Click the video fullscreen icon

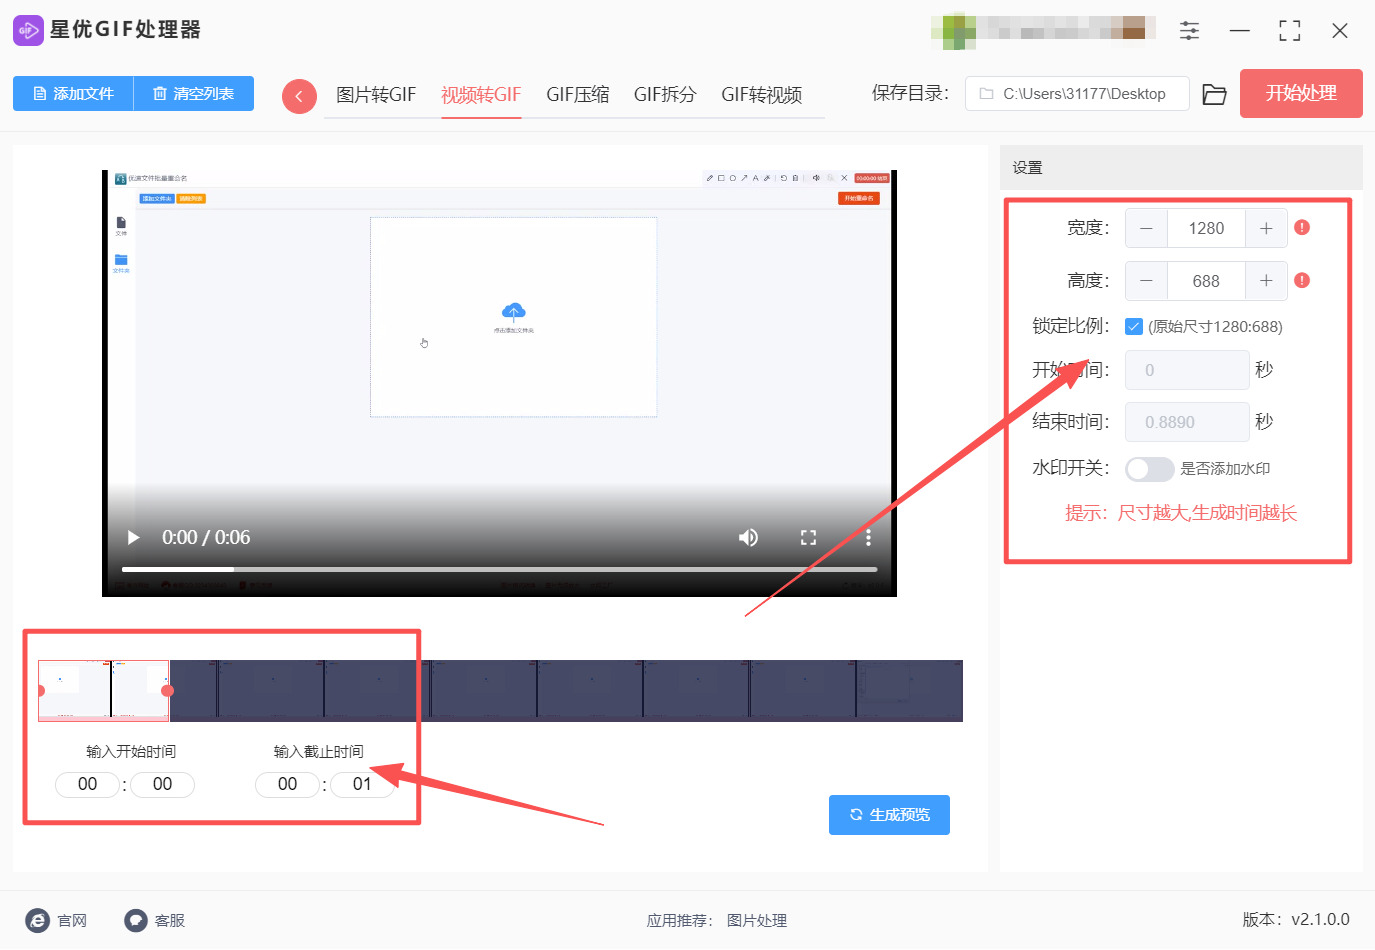tap(808, 537)
